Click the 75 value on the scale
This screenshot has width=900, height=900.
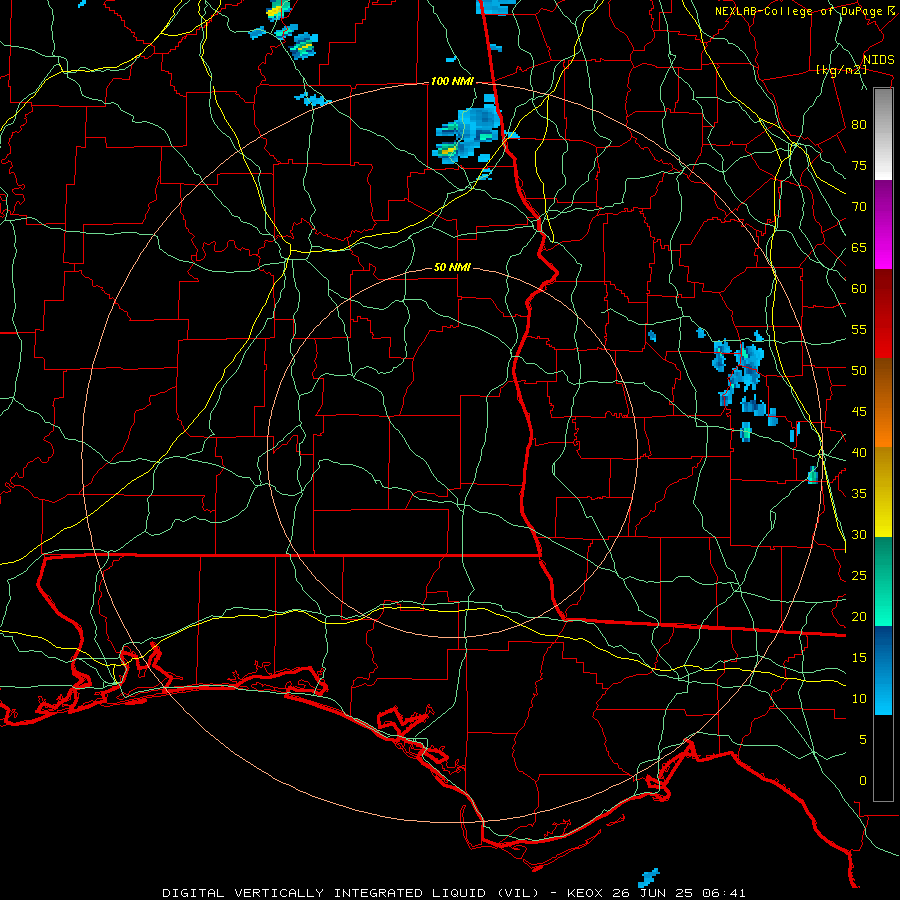click(x=859, y=166)
